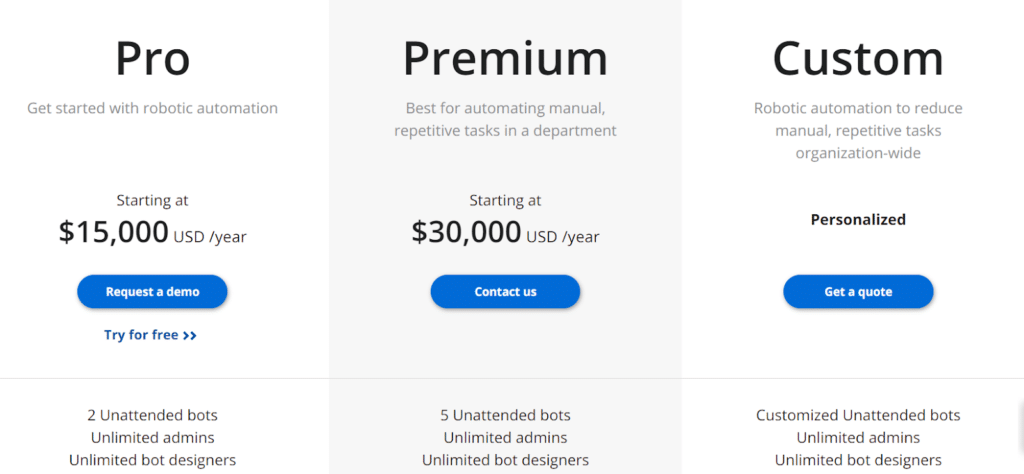Select the Pro plan heading
Screen dimensions: 1024x474
152,58
